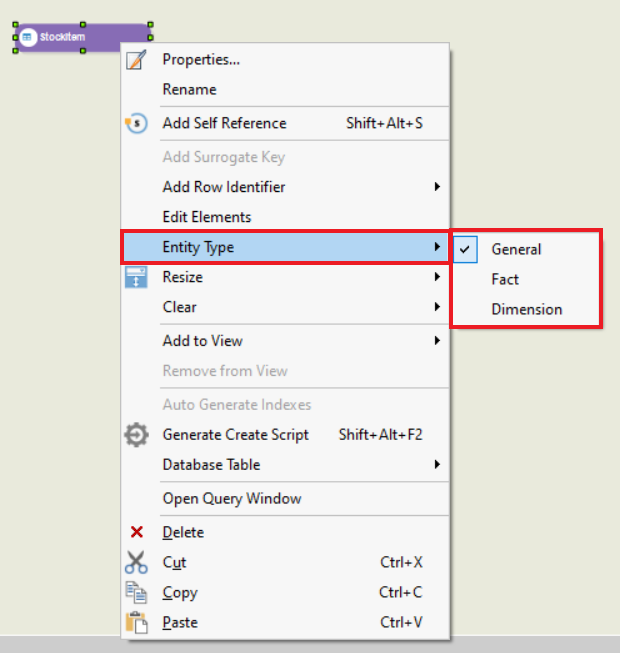Viewport: 620px width, 653px height.
Task: Click the Resize icon
Action: pos(136,277)
